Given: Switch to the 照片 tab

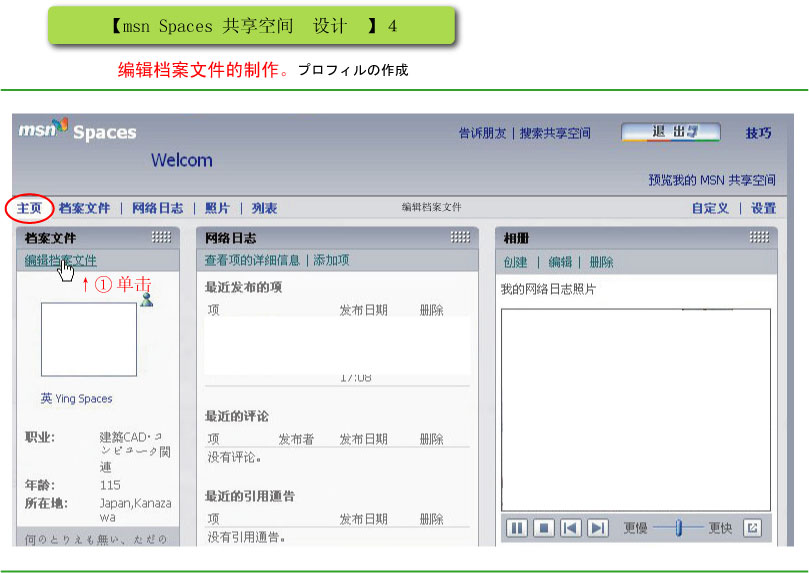Looking at the screenshot, I should click(217, 208).
